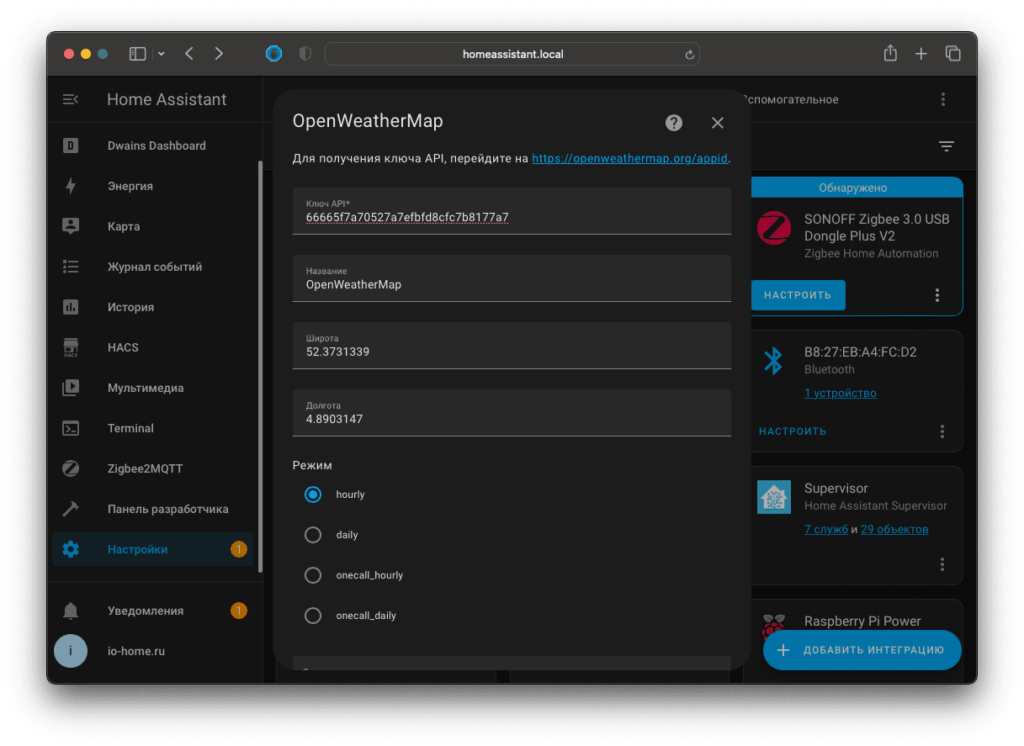Click the Ключ API input field
1024x746 pixels.
tap(512, 211)
